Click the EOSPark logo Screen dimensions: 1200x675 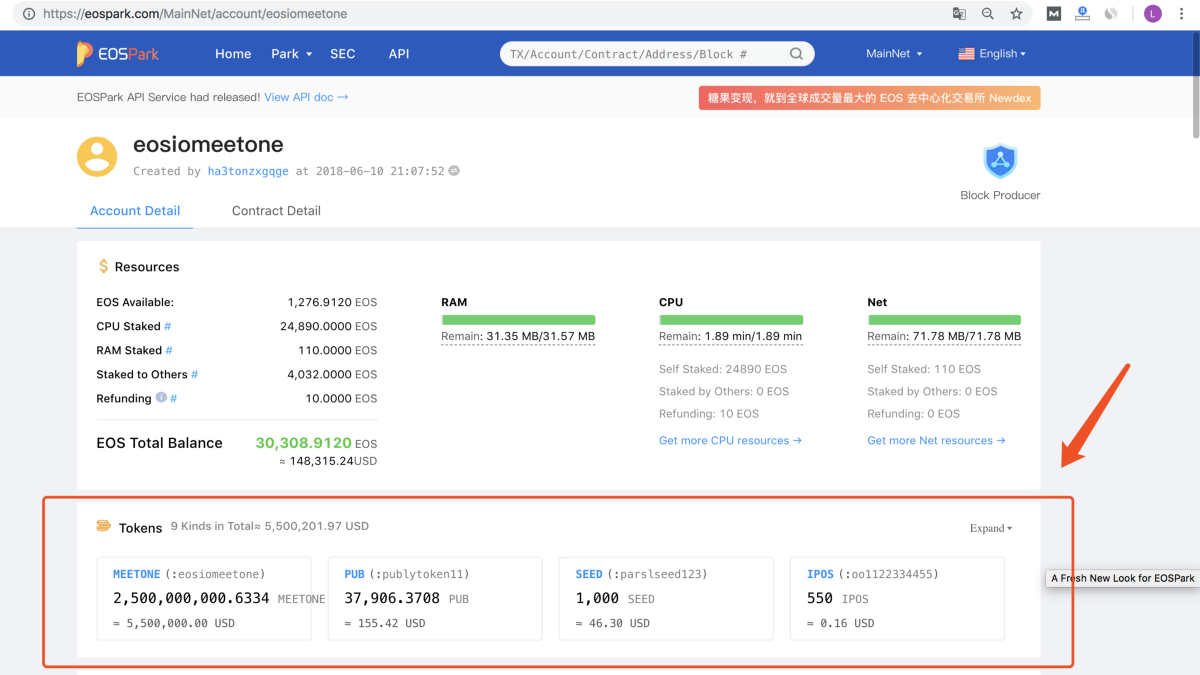pyautogui.click(x=117, y=54)
